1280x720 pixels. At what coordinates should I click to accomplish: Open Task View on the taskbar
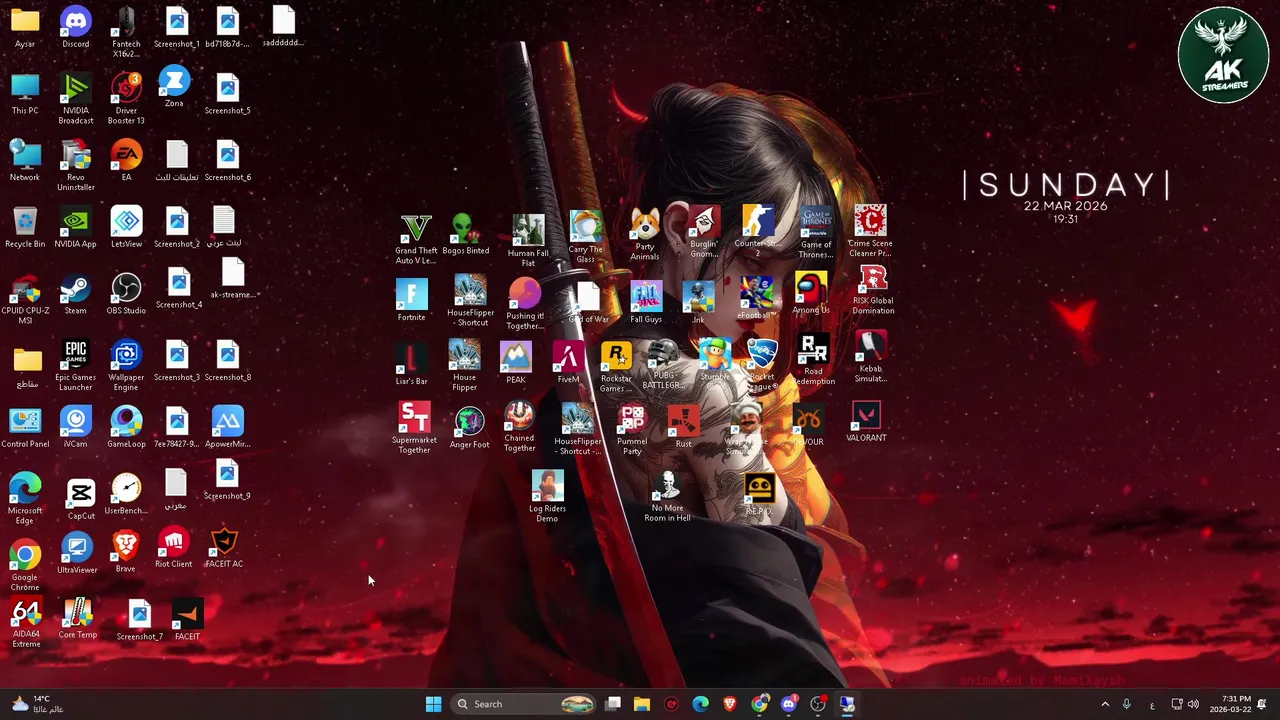coord(613,704)
